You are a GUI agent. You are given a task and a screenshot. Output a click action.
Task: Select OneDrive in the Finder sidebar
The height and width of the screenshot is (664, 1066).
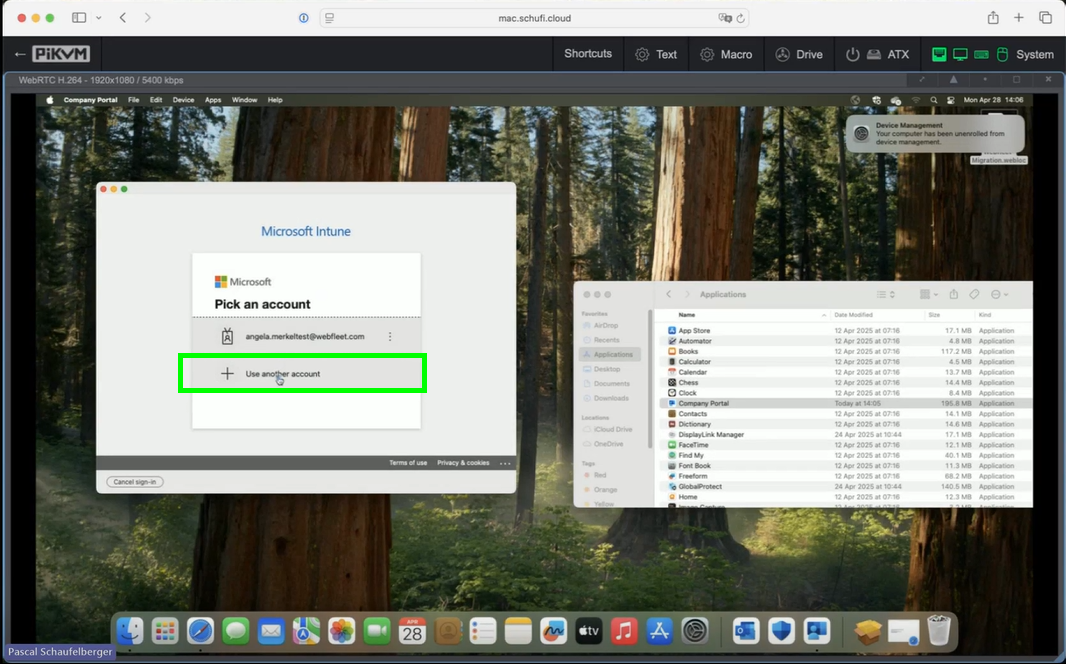click(x=608, y=444)
